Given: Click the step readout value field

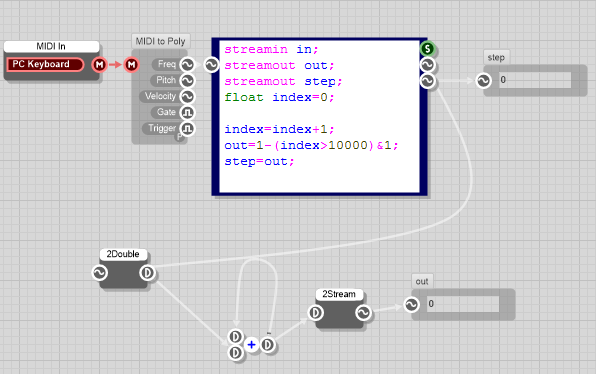Looking at the screenshot, I should click(x=535, y=80).
